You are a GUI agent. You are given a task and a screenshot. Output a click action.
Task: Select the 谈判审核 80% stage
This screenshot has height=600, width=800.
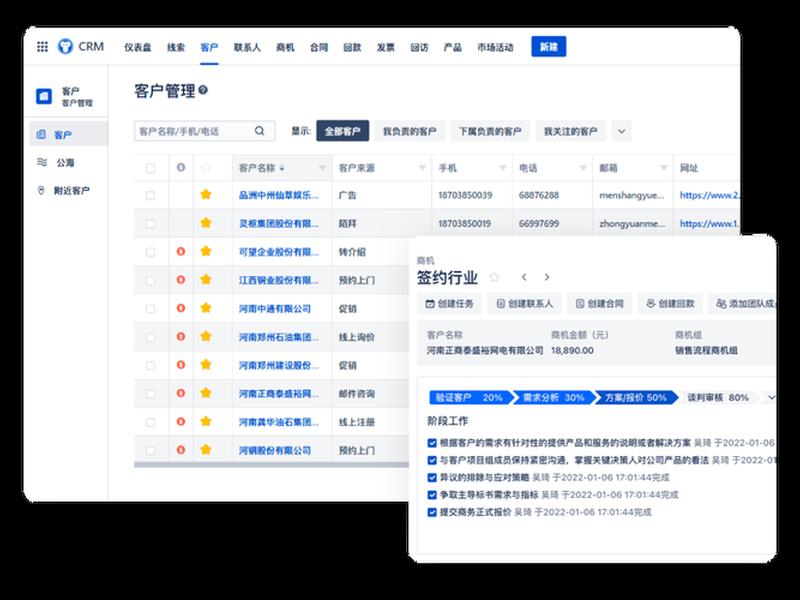click(718, 397)
